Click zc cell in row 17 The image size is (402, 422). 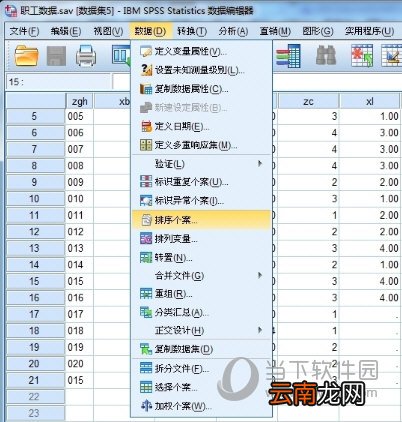tap(308, 314)
